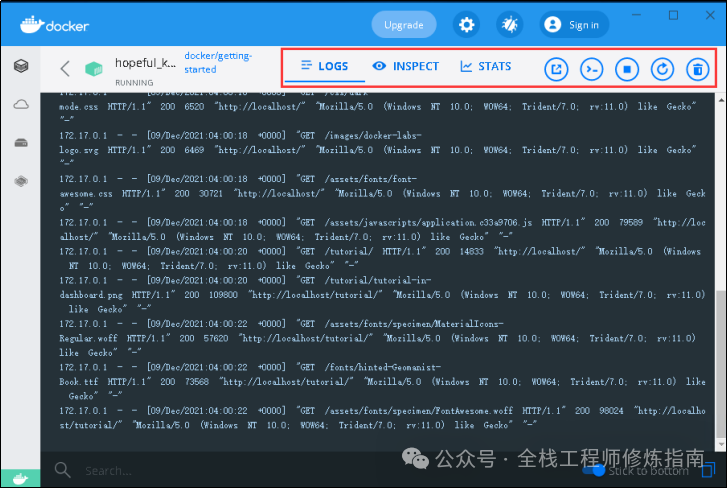
Task: Switch to the INSPECT tab
Action: click(x=405, y=66)
